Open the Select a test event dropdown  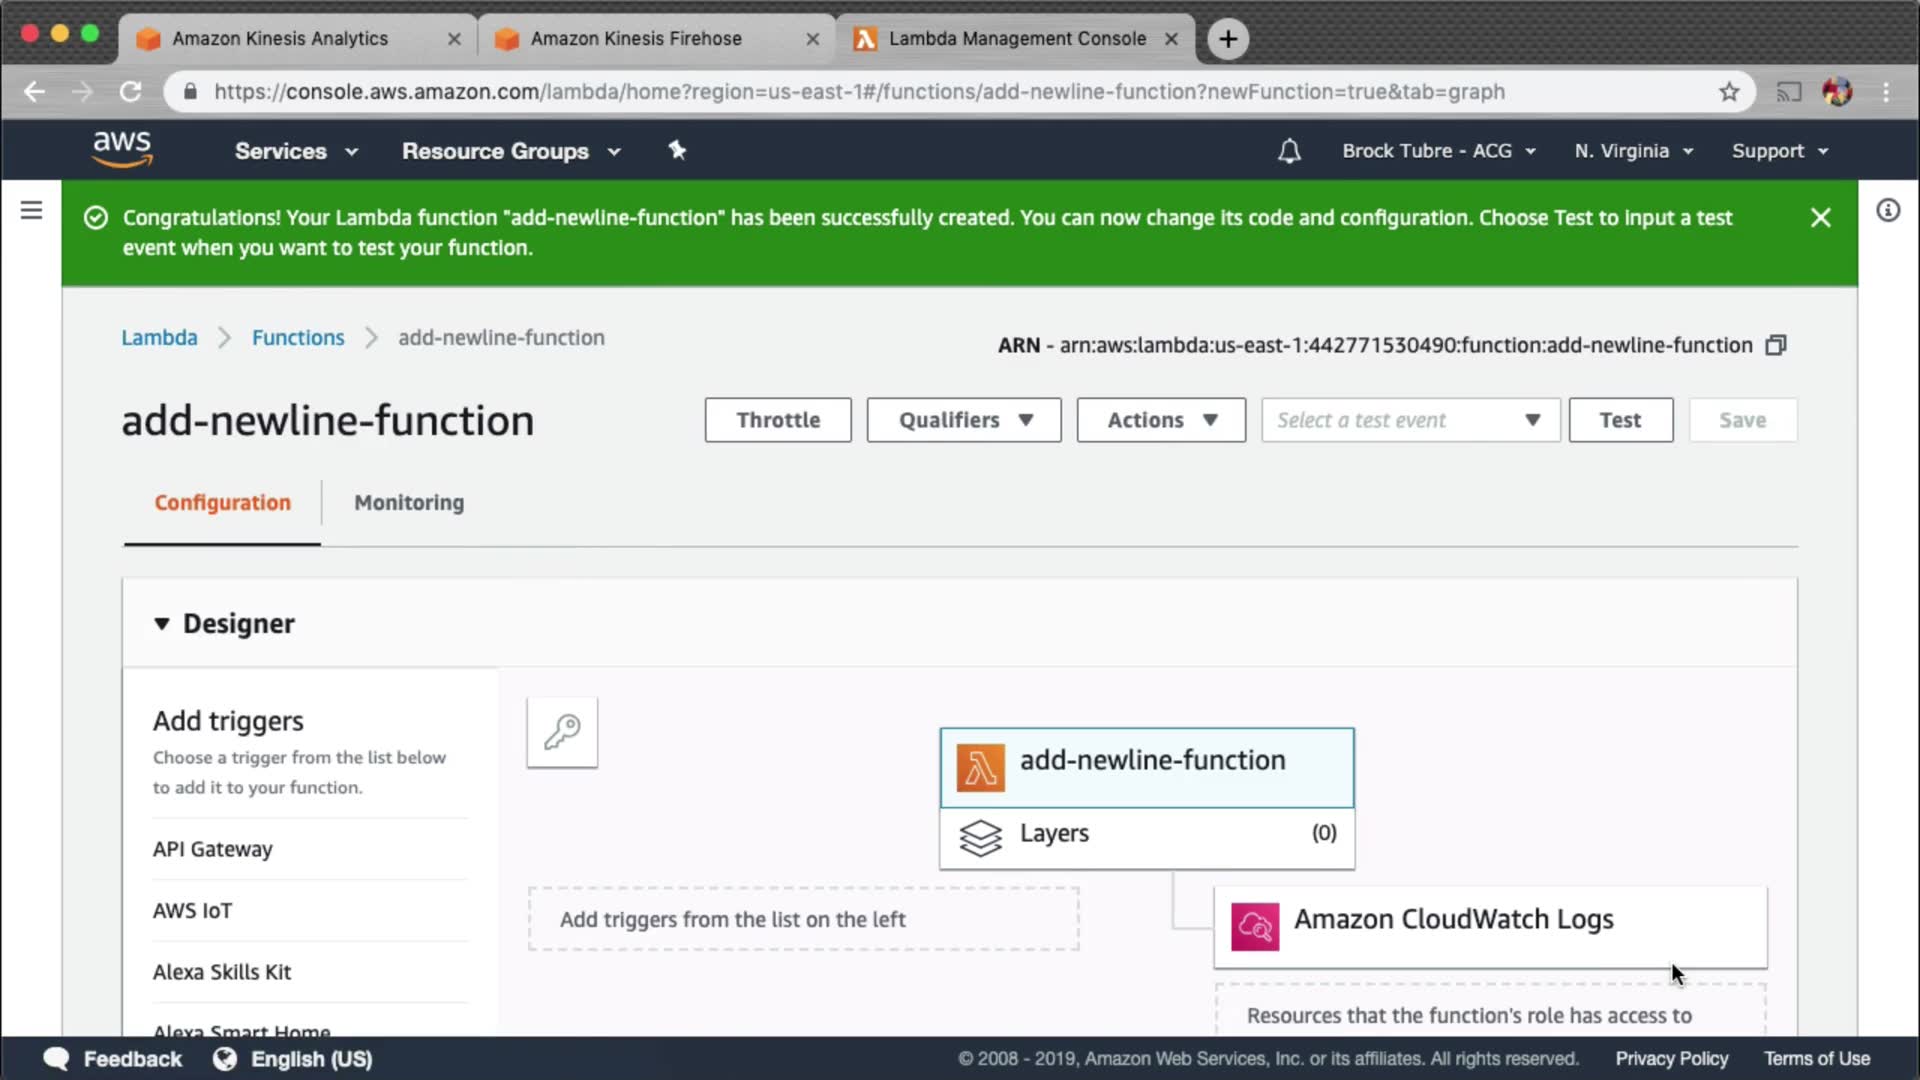1410,420
